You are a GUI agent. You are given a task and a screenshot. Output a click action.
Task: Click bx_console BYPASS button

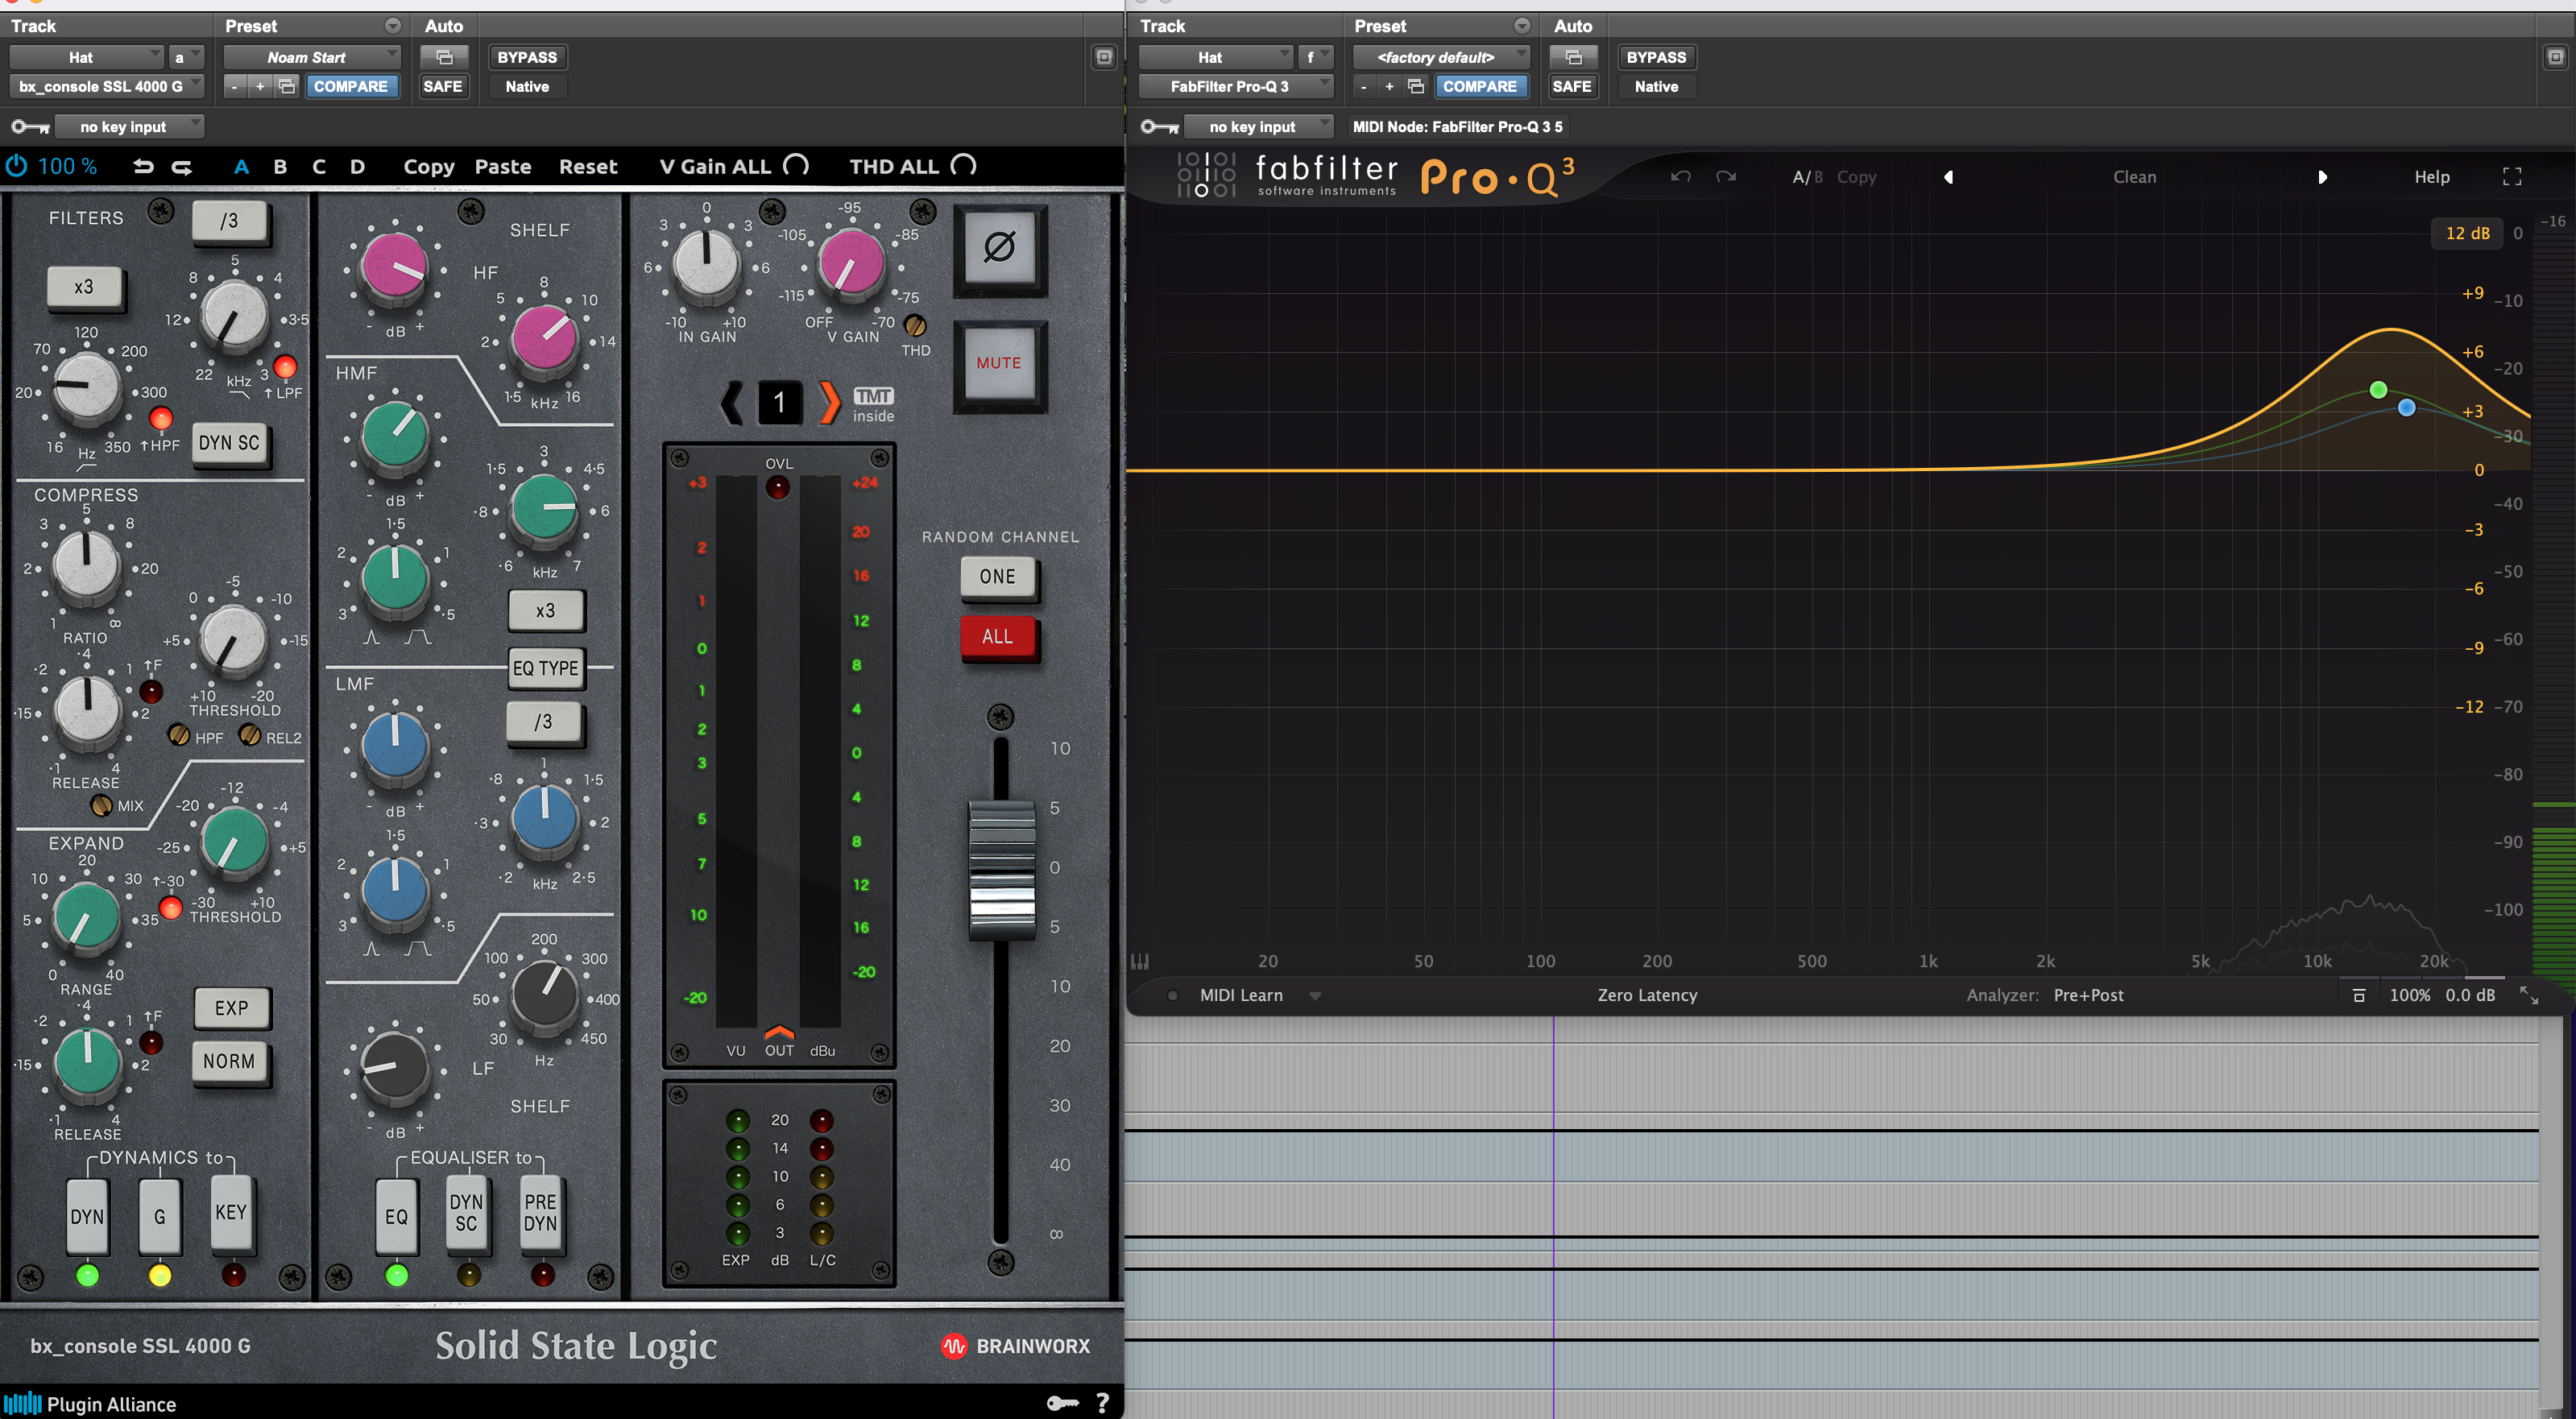click(x=527, y=57)
